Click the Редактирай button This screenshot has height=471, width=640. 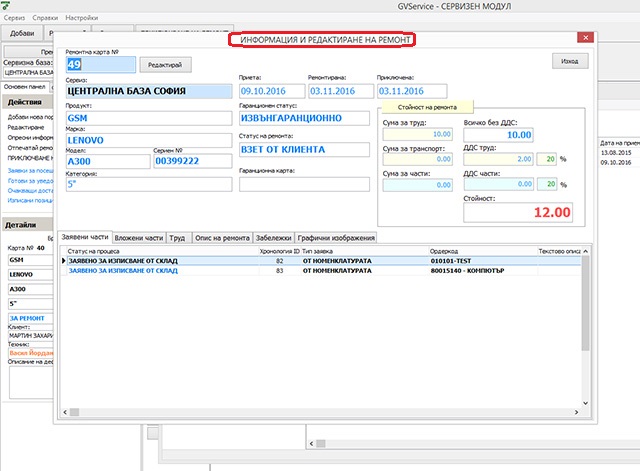click(x=165, y=65)
